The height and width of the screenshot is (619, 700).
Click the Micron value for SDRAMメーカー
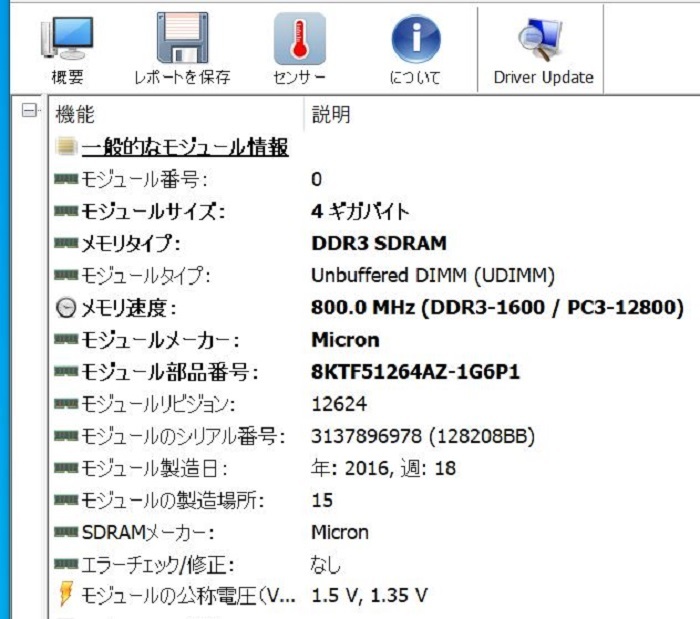(x=340, y=532)
